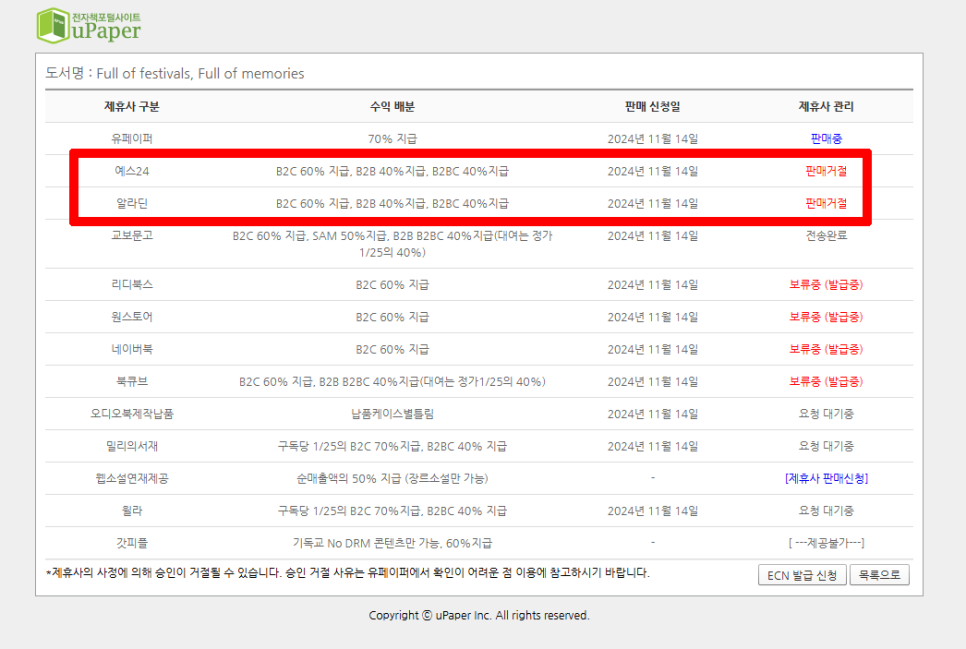Viewport: 966px width, 649px height.
Task: Click the 유페이퍼 row date 2024년 11월 14일
Action: pos(652,139)
